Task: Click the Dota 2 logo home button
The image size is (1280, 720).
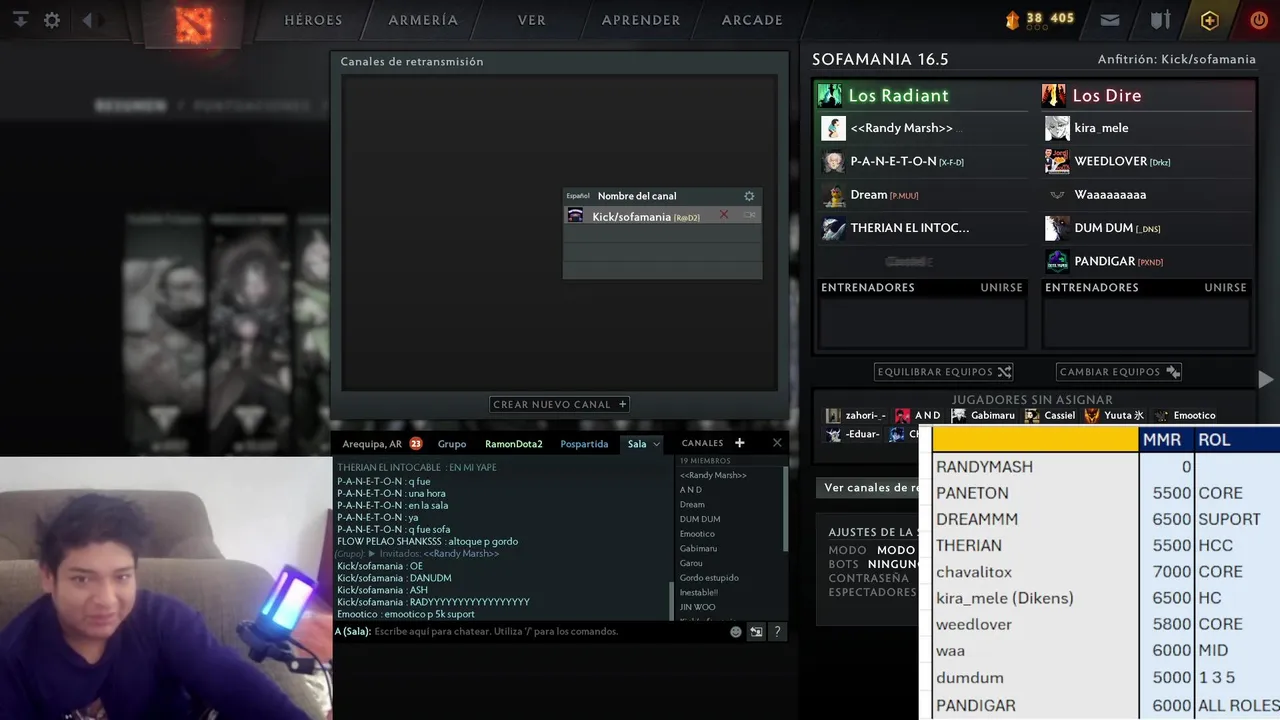Action: [193, 23]
